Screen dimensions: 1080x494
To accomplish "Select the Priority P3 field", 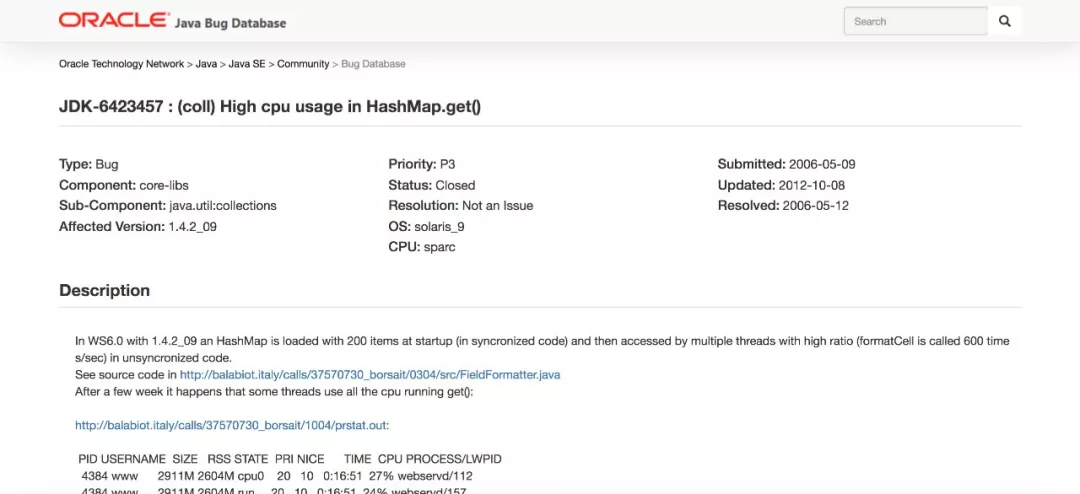I will point(422,165).
